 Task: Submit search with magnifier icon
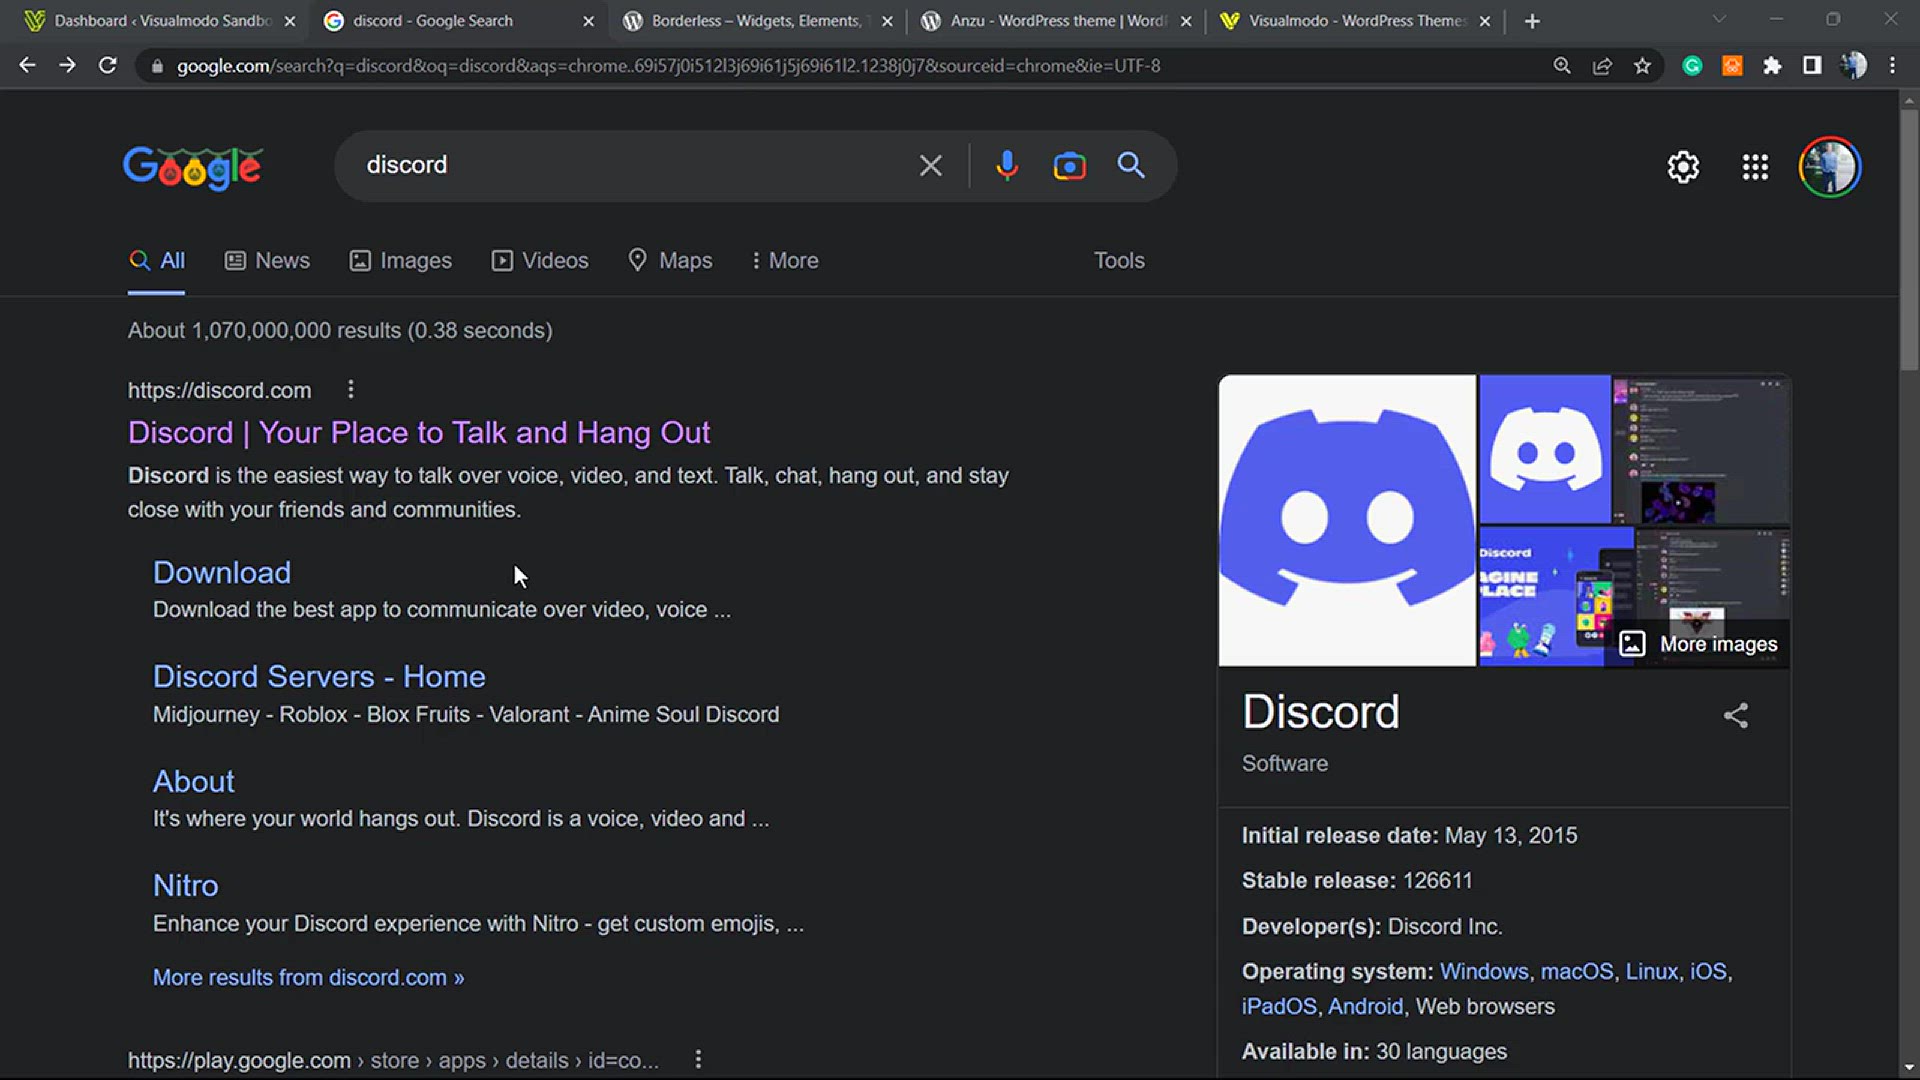pyautogui.click(x=1131, y=165)
